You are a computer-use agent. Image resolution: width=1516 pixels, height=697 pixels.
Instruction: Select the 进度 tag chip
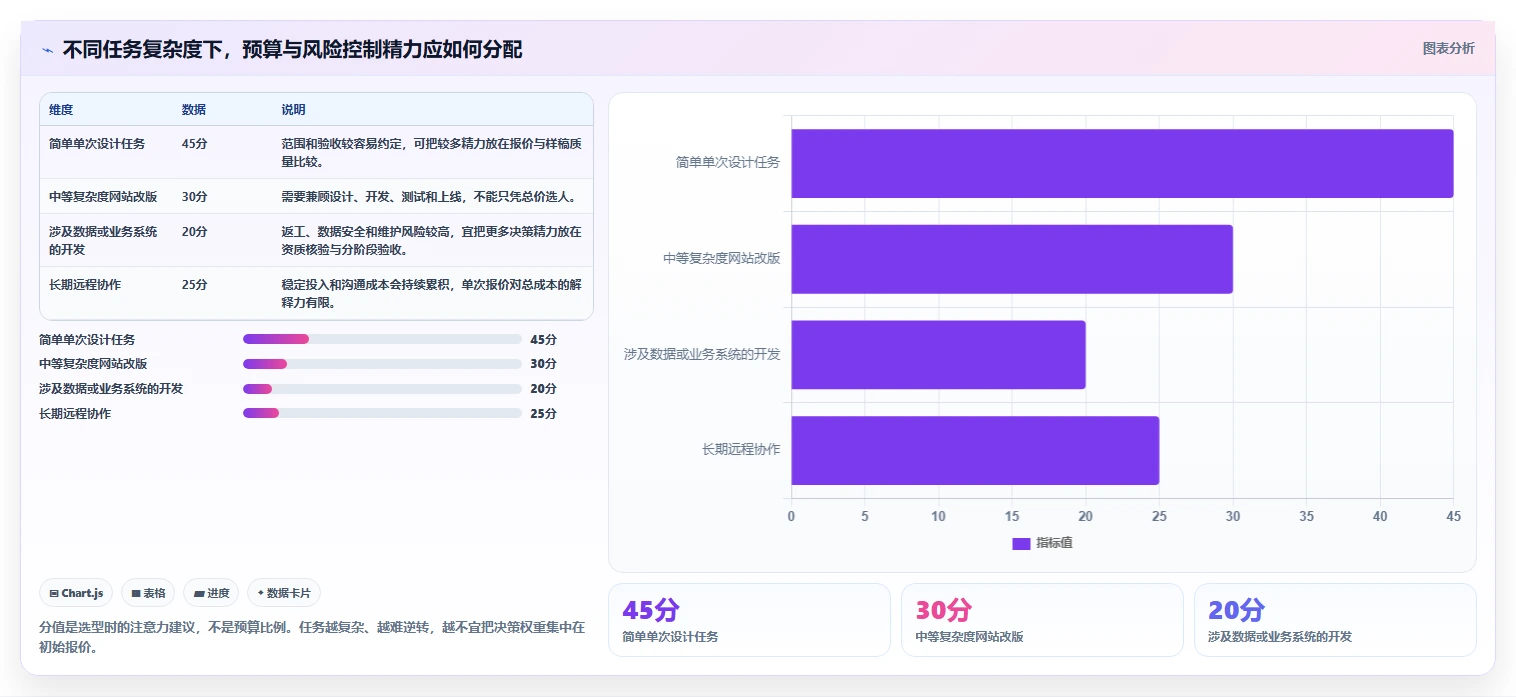point(211,593)
